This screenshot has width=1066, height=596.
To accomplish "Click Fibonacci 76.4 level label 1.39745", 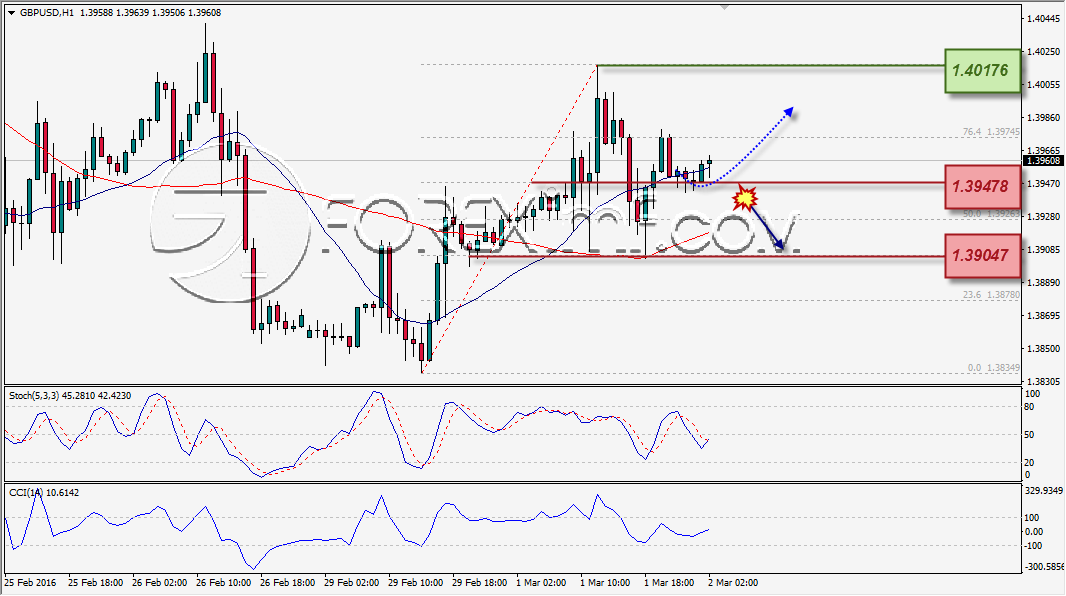I will pos(991,132).
